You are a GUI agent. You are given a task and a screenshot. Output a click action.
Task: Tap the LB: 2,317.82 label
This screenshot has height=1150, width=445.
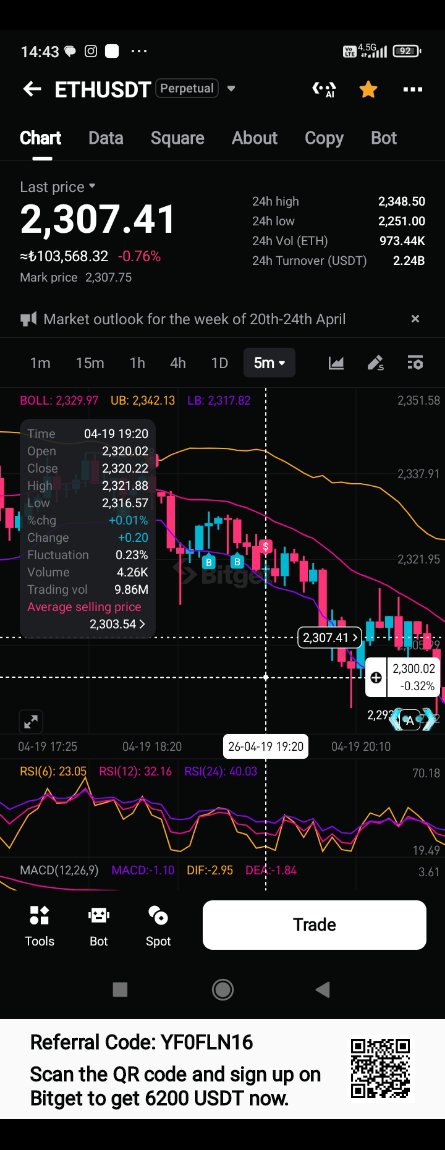coord(218,400)
